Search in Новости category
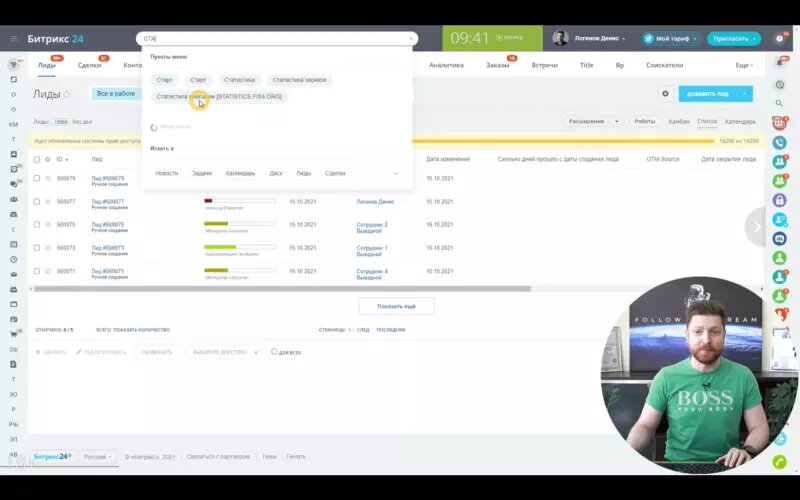Viewport: 800px width, 500px height. click(x=166, y=173)
